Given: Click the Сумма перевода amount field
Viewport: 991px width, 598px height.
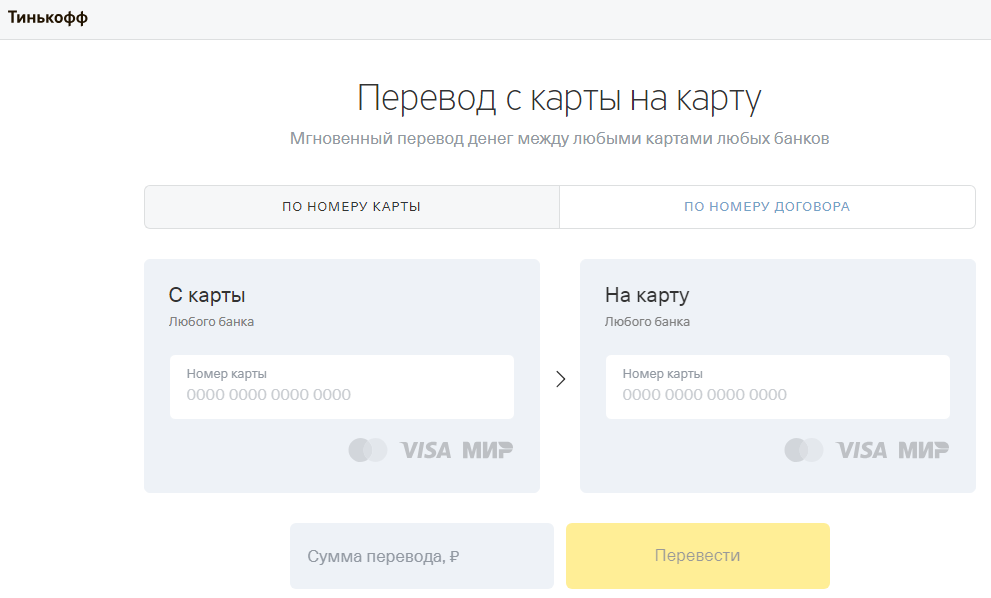Looking at the screenshot, I should point(421,556).
